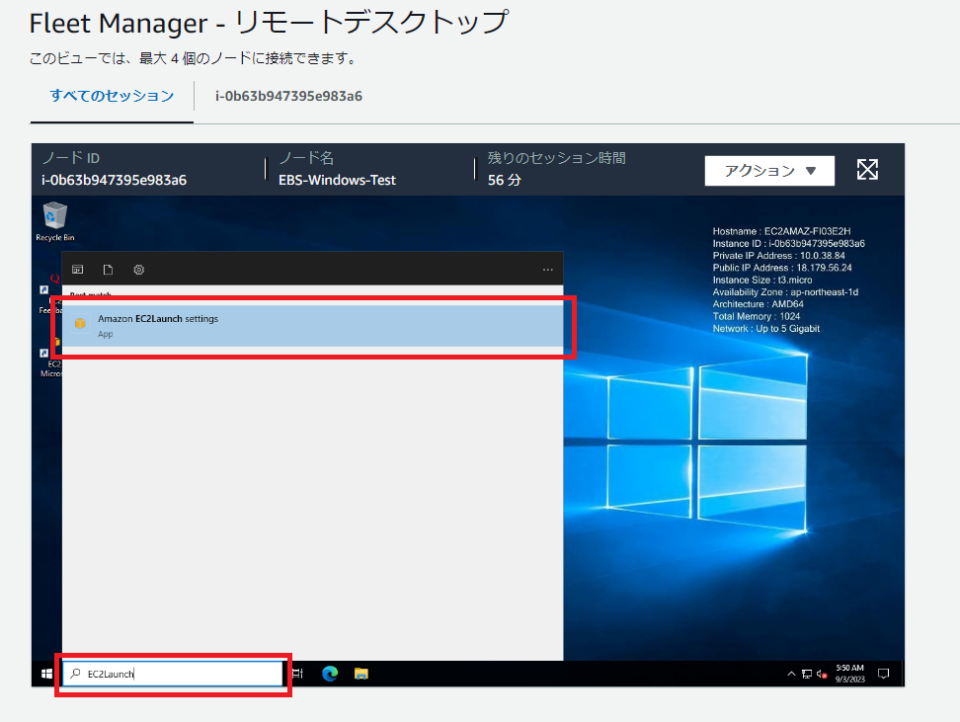Open the search panel more options ellipsis
The height and width of the screenshot is (722, 960).
click(x=547, y=269)
